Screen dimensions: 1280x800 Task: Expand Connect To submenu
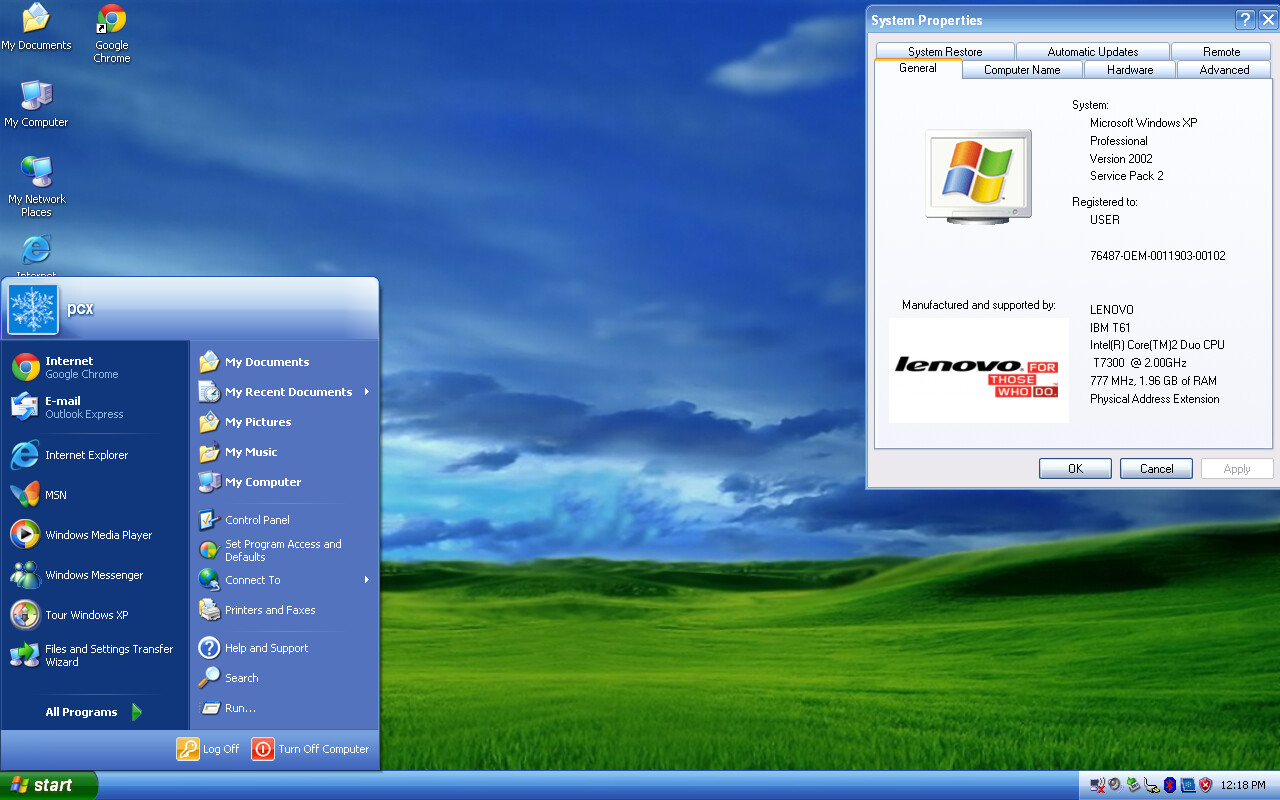click(x=284, y=580)
